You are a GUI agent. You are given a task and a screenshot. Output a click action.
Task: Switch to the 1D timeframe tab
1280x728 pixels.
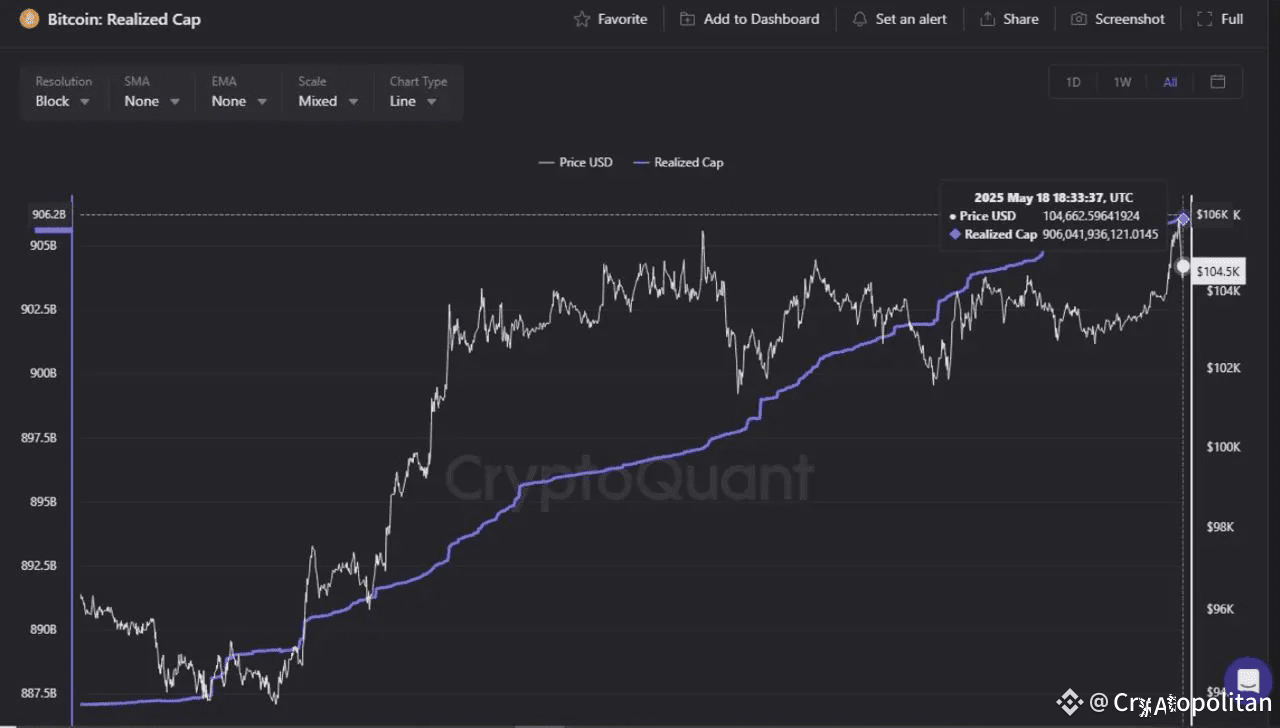[1072, 82]
